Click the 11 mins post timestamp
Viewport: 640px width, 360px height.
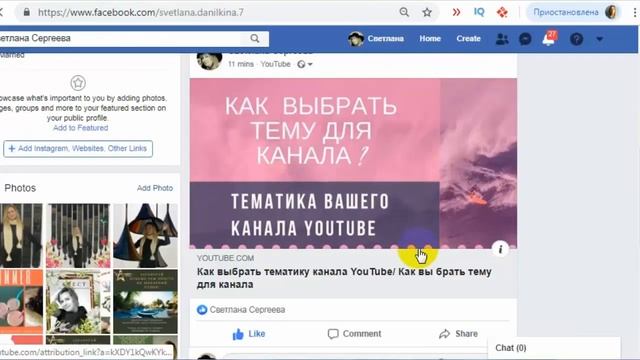[x=240, y=64]
